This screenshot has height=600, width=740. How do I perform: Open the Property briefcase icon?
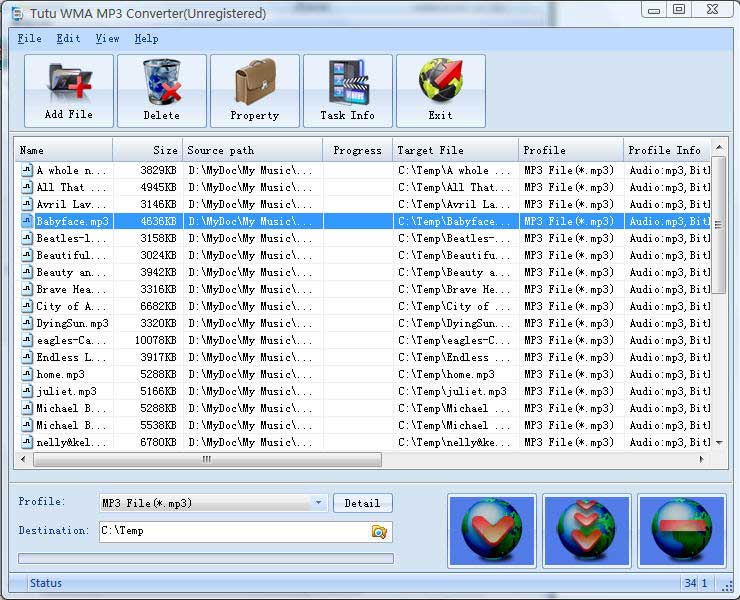pyautogui.click(x=255, y=91)
